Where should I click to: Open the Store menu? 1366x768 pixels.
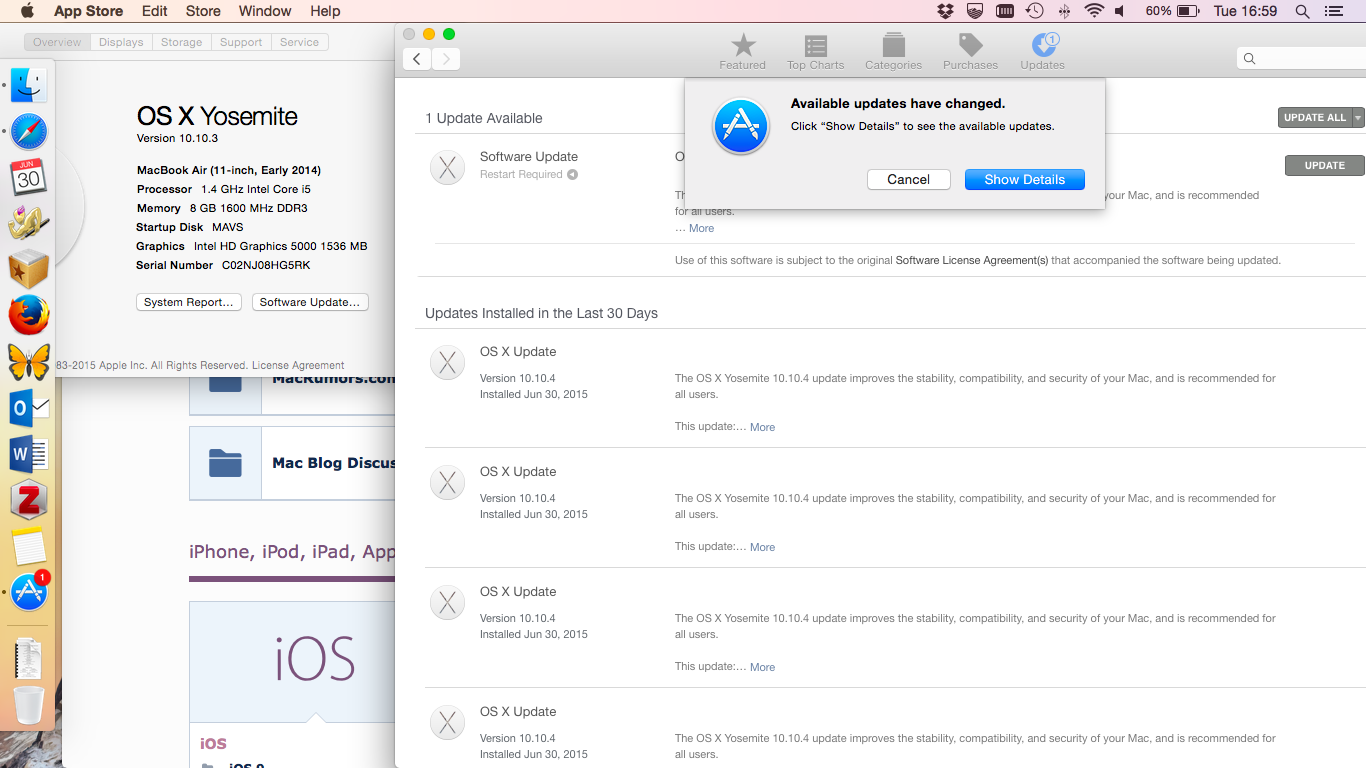click(203, 11)
